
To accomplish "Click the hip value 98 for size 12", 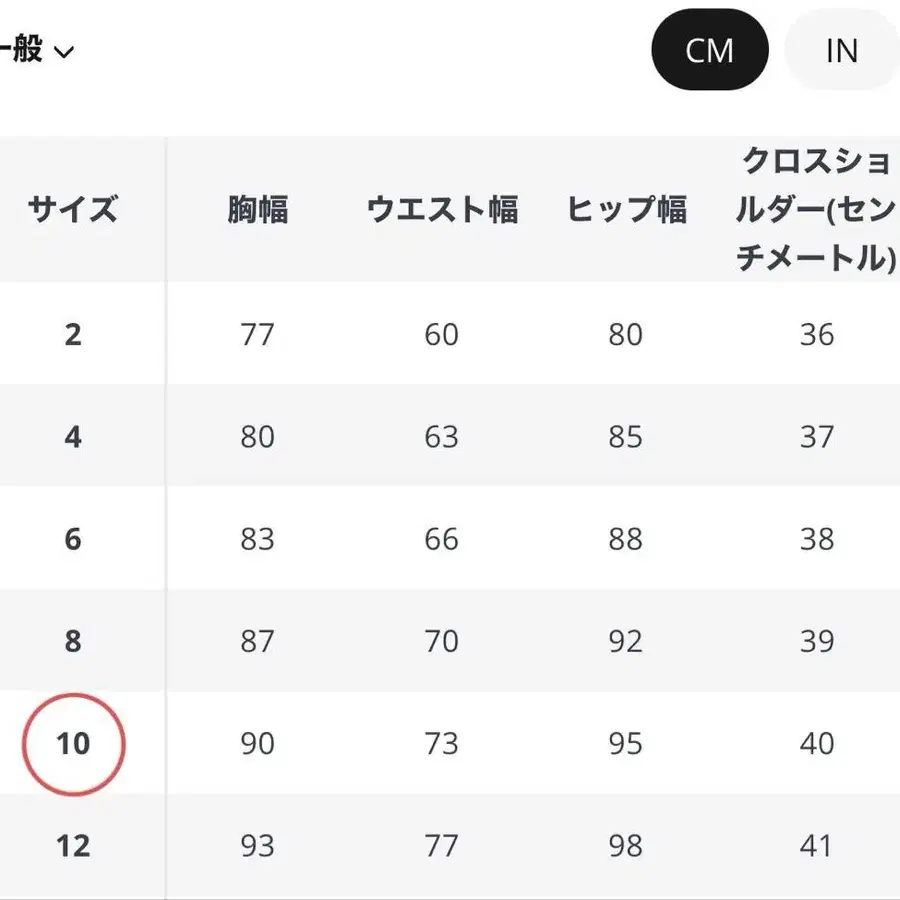I will tap(627, 846).
